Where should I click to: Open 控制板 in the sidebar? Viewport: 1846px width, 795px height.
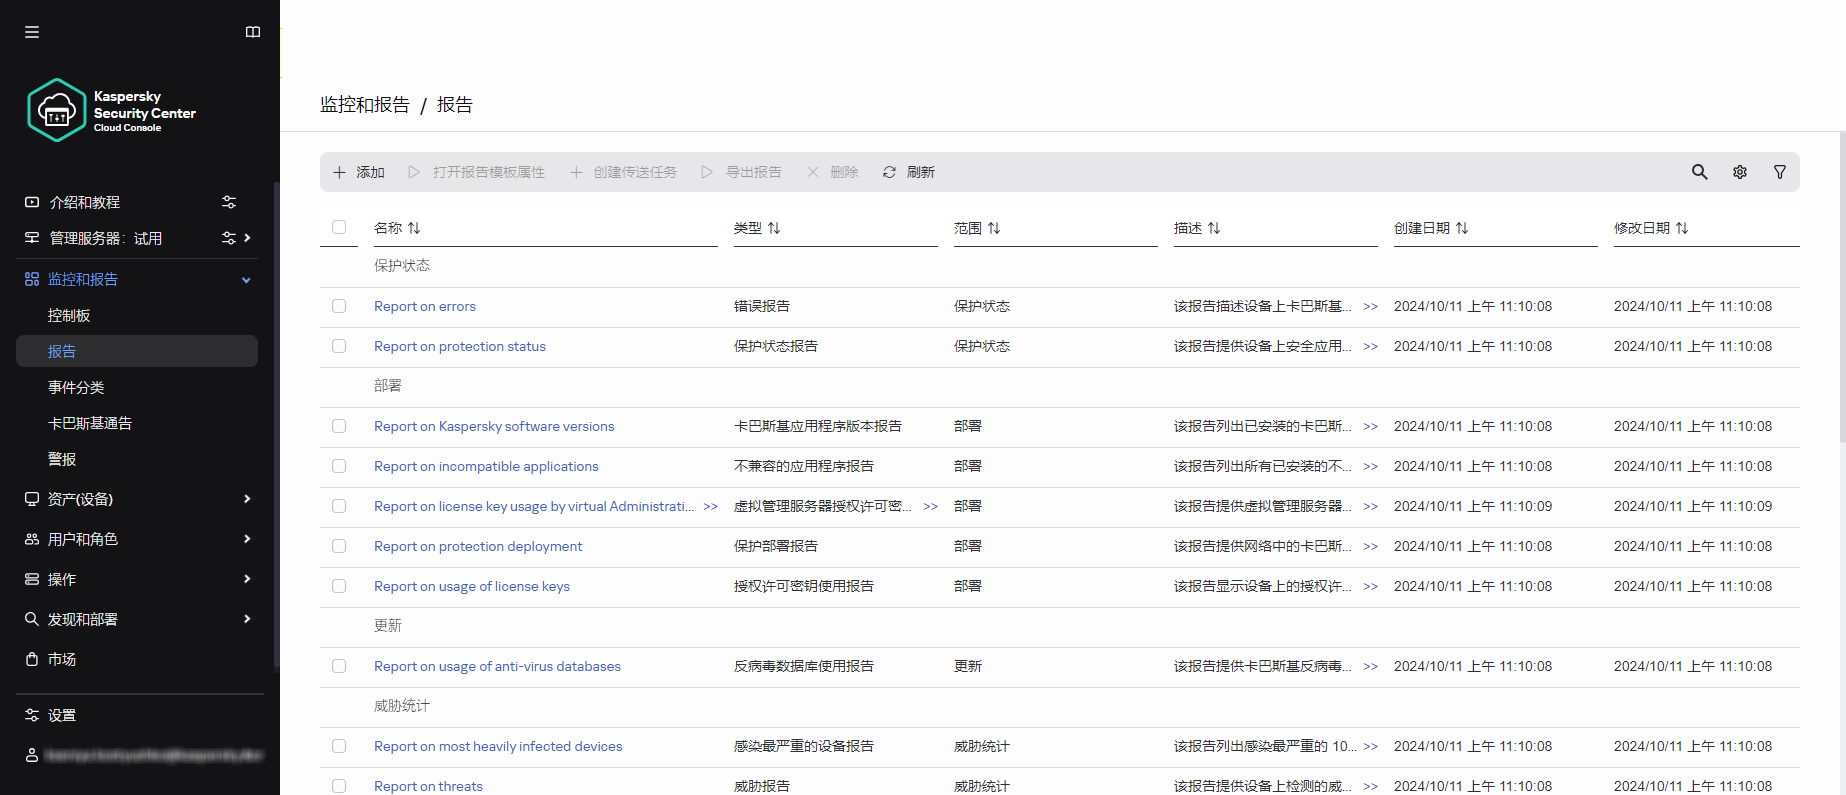pos(69,315)
